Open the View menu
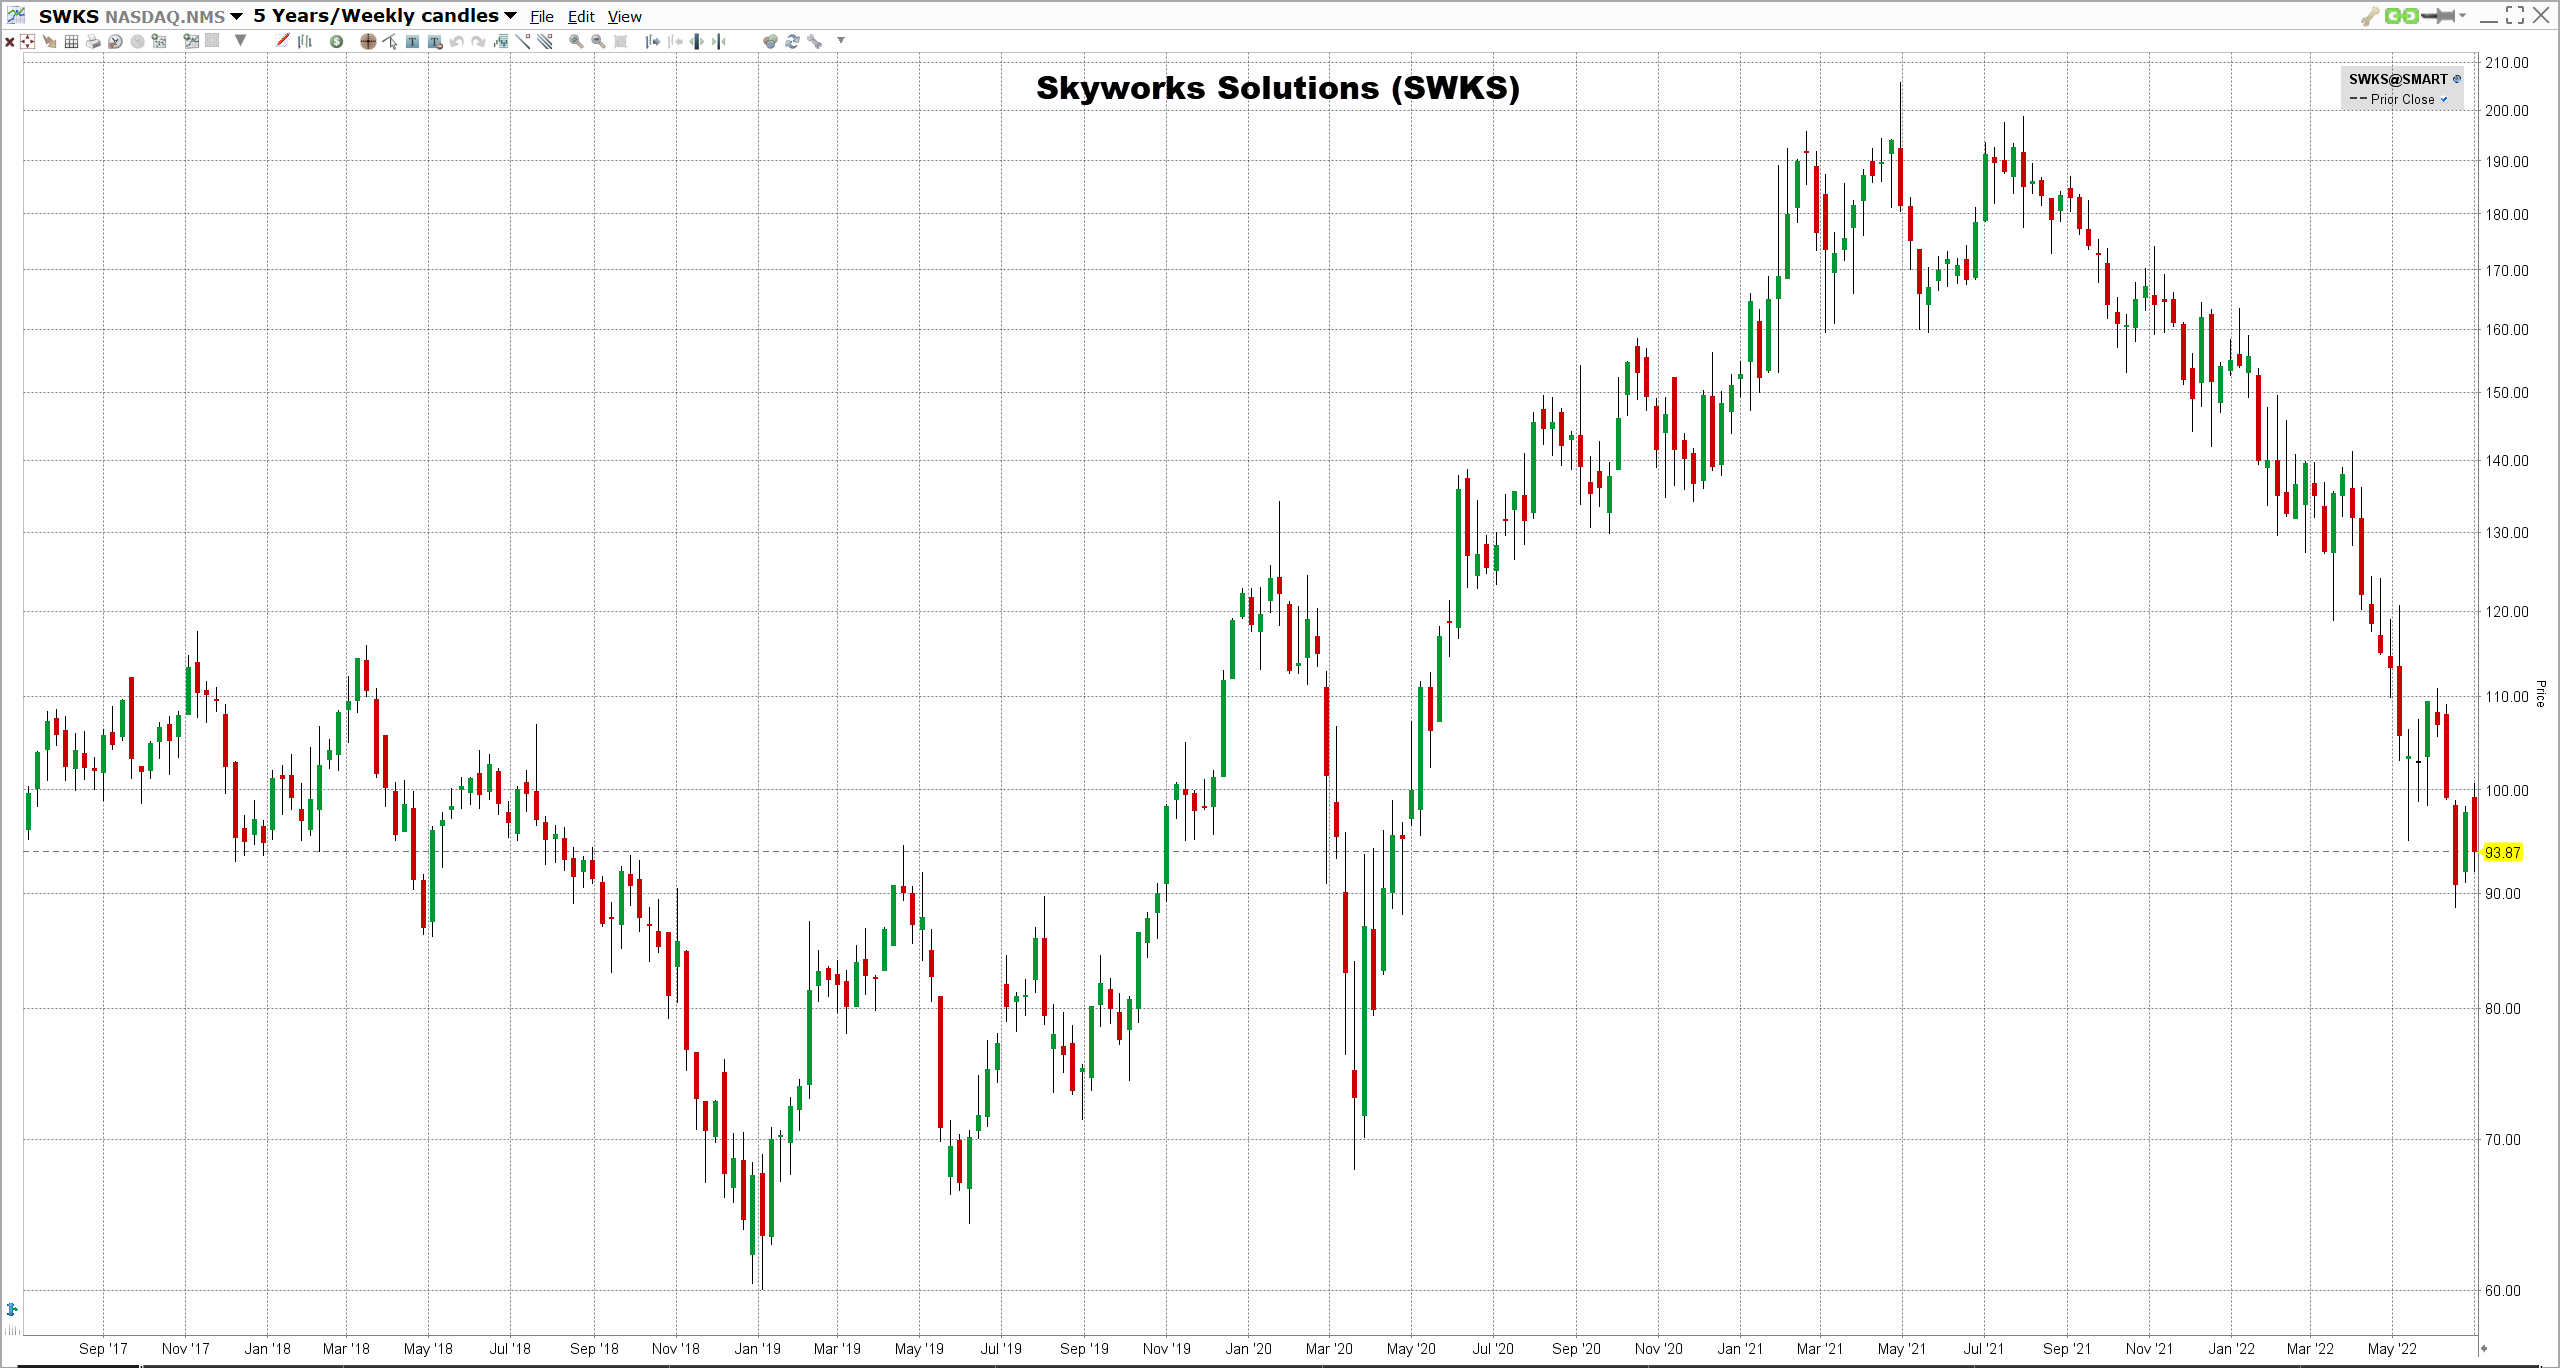Image resolution: width=2560 pixels, height=1368 pixels. click(624, 16)
